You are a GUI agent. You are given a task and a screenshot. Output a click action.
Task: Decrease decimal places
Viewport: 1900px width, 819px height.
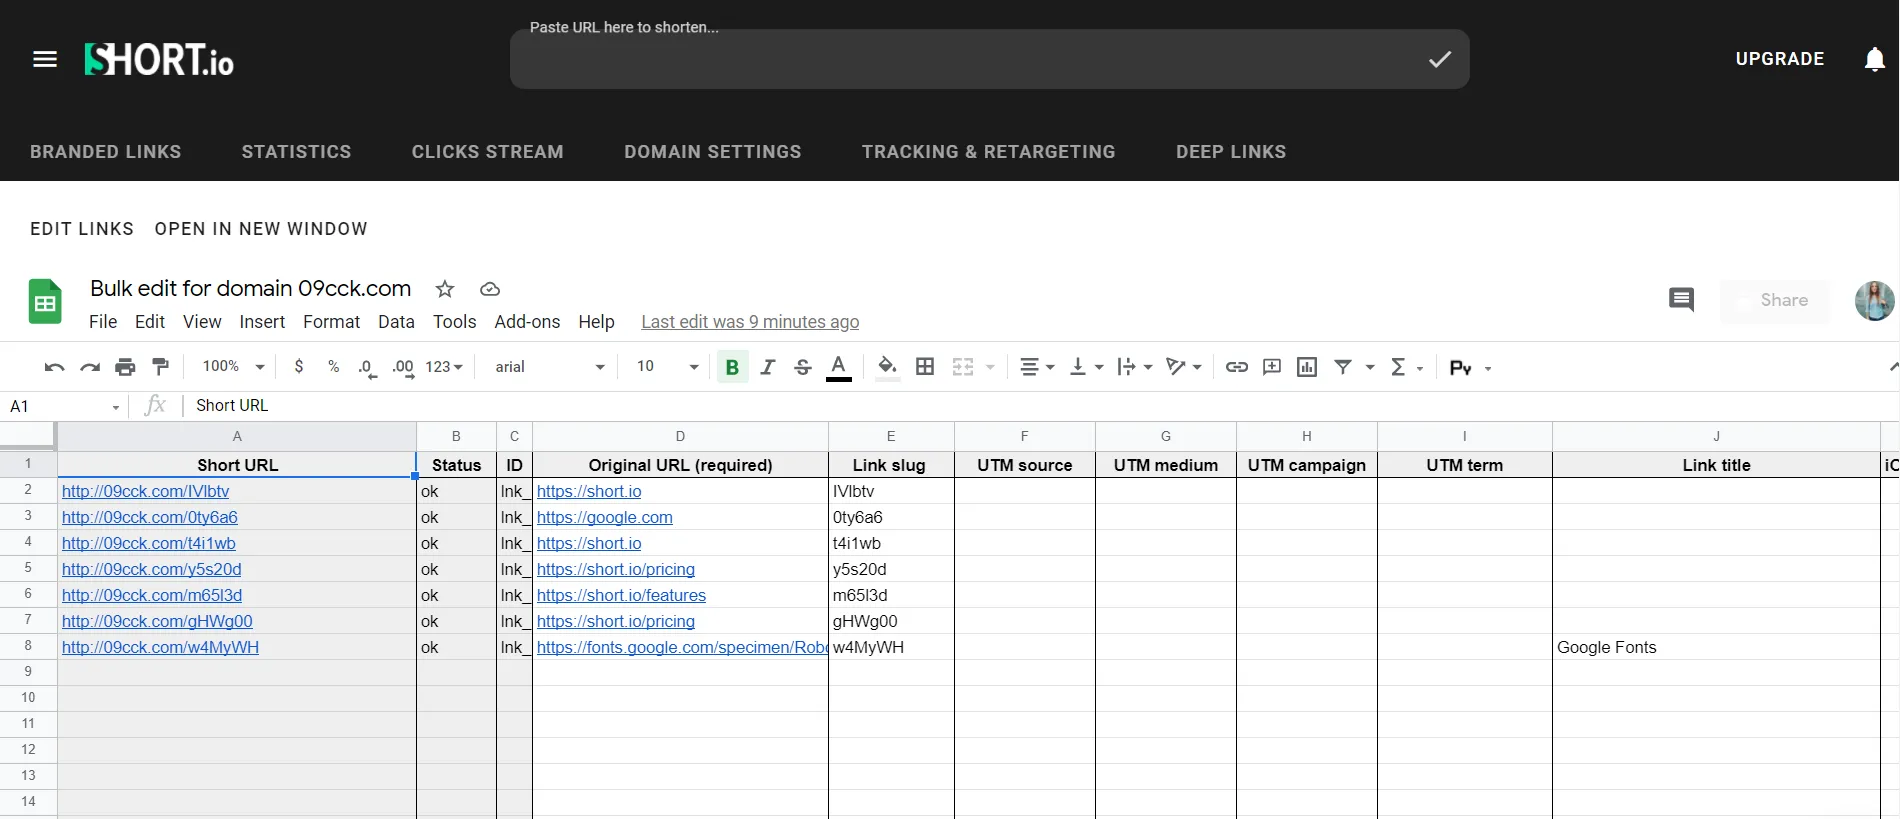tap(367, 368)
